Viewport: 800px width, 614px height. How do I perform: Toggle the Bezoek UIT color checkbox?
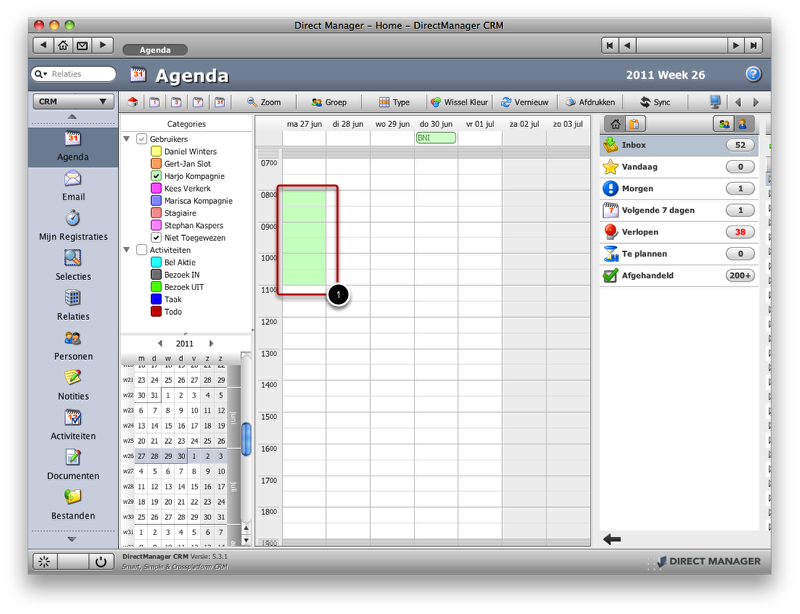click(156, 287)
